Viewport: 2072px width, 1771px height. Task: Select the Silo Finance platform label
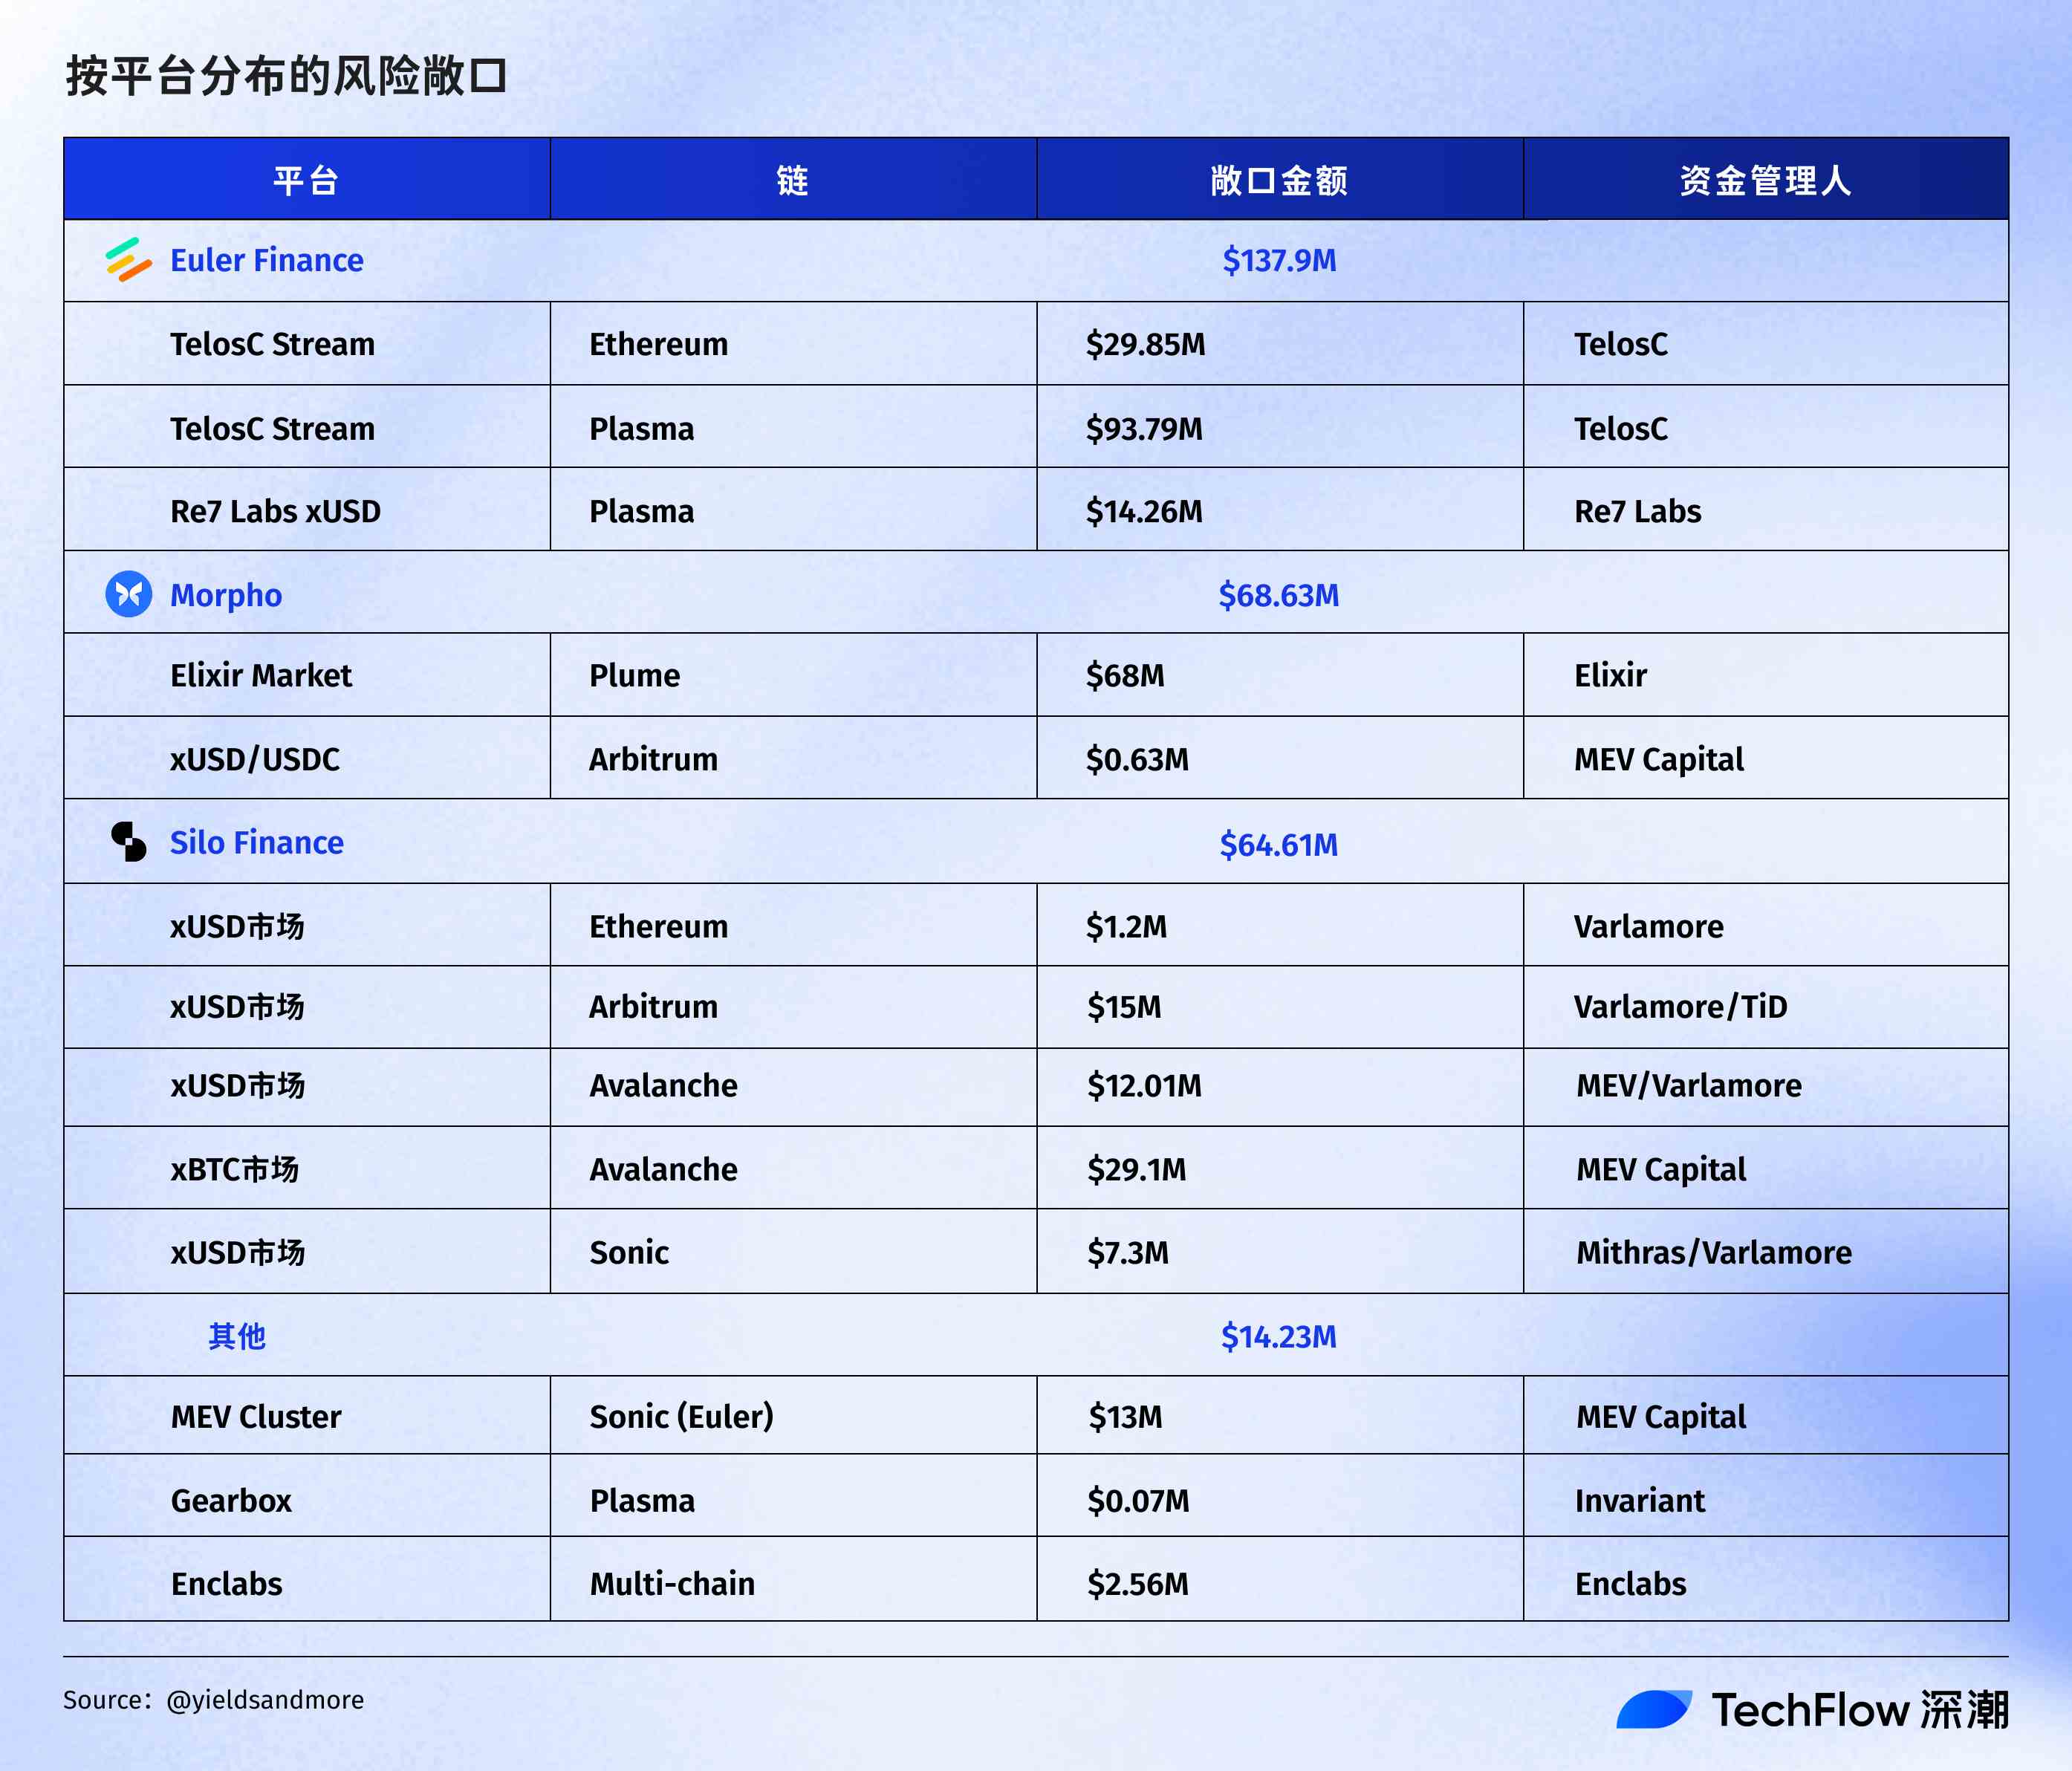click(x=255, y=843)
